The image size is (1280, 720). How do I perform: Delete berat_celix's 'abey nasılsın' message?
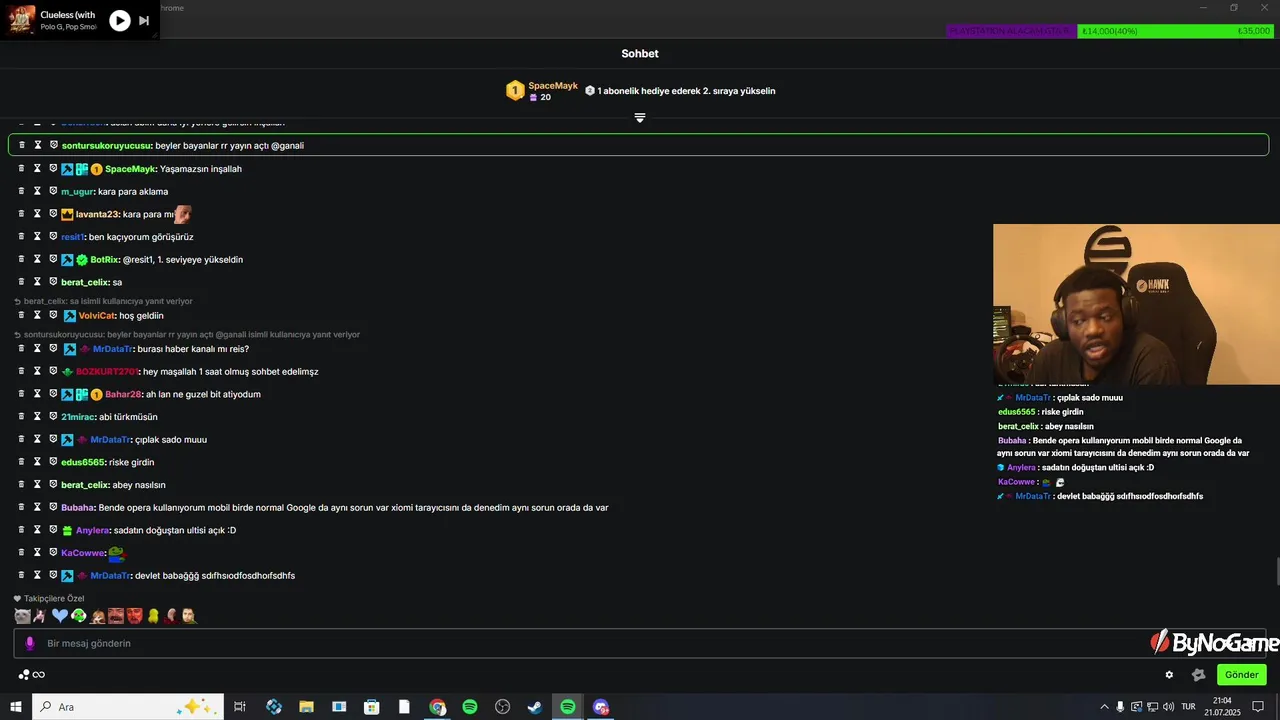[x=22, y=485]
